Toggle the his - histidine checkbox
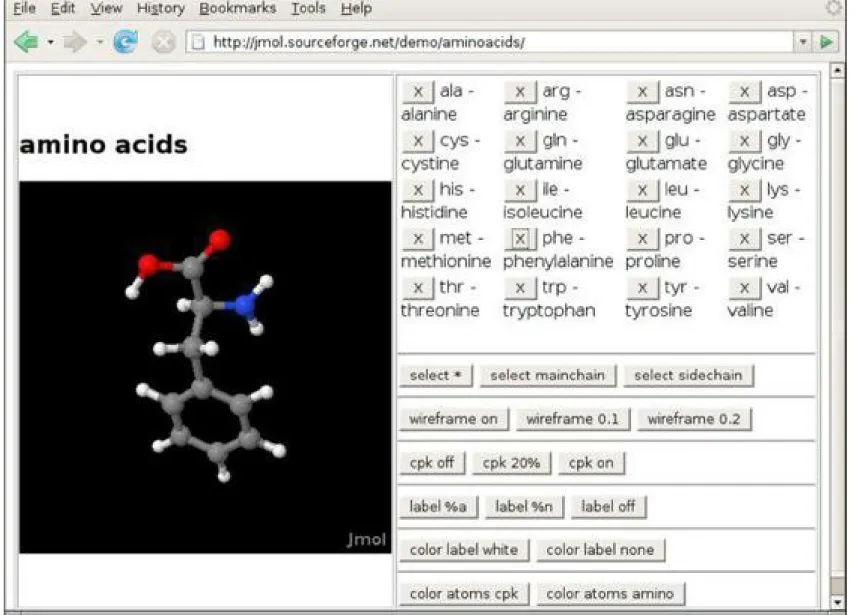 point(418,190)
